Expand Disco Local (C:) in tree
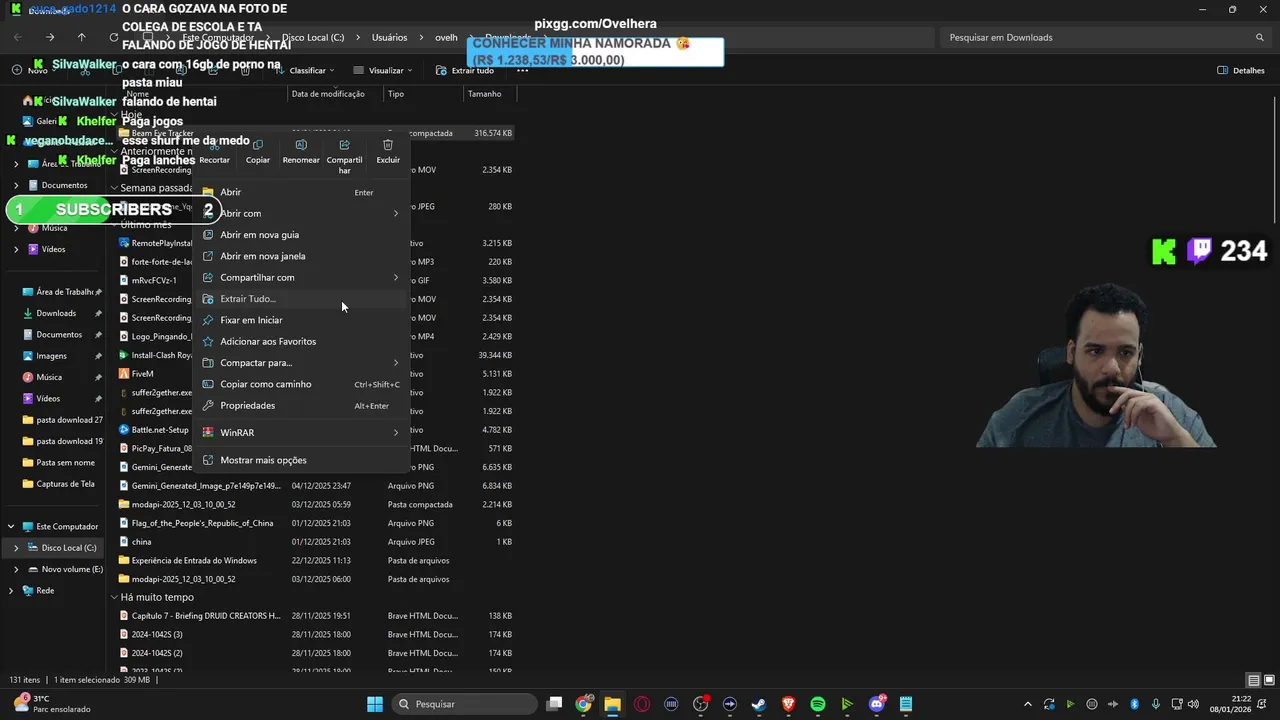This screenshot has height=720, width=1280. click(16, 548)
